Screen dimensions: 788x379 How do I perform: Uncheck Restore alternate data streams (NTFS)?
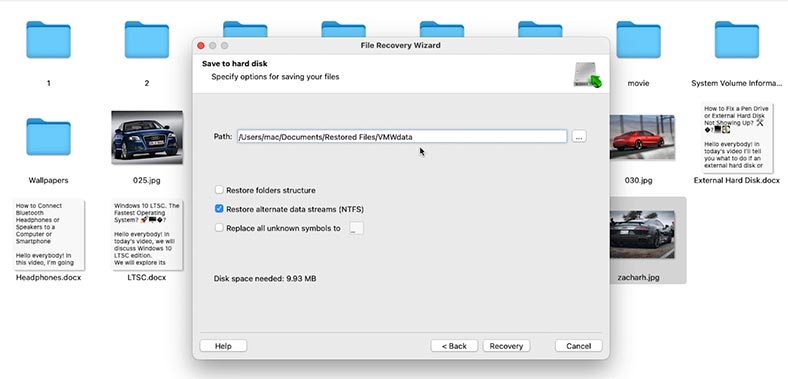[219, 209]
